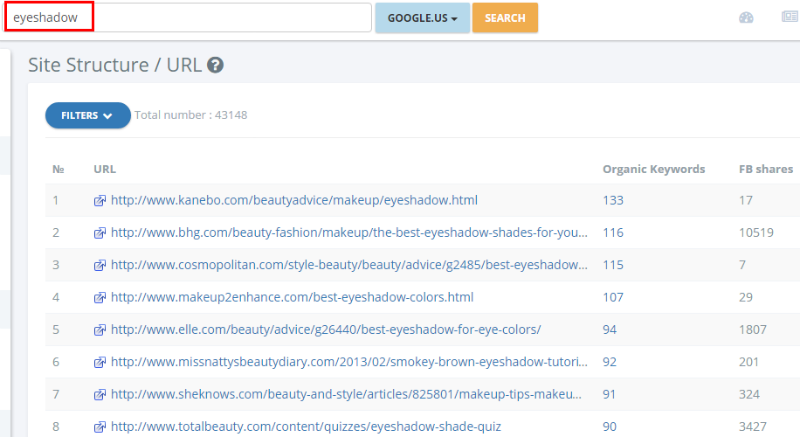Select the organic keywords value 116
Screen dimensions: 800x437
(x=613, y=233)
